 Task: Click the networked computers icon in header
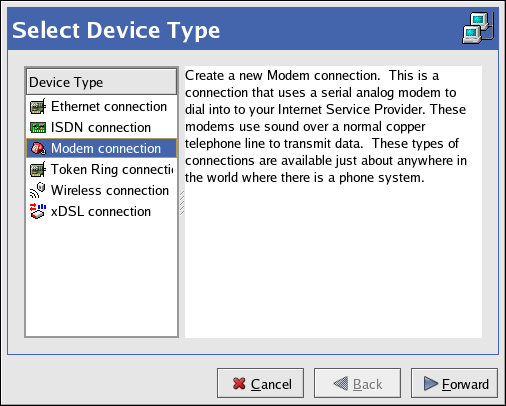pyautogui.click(x=477, y=28)
